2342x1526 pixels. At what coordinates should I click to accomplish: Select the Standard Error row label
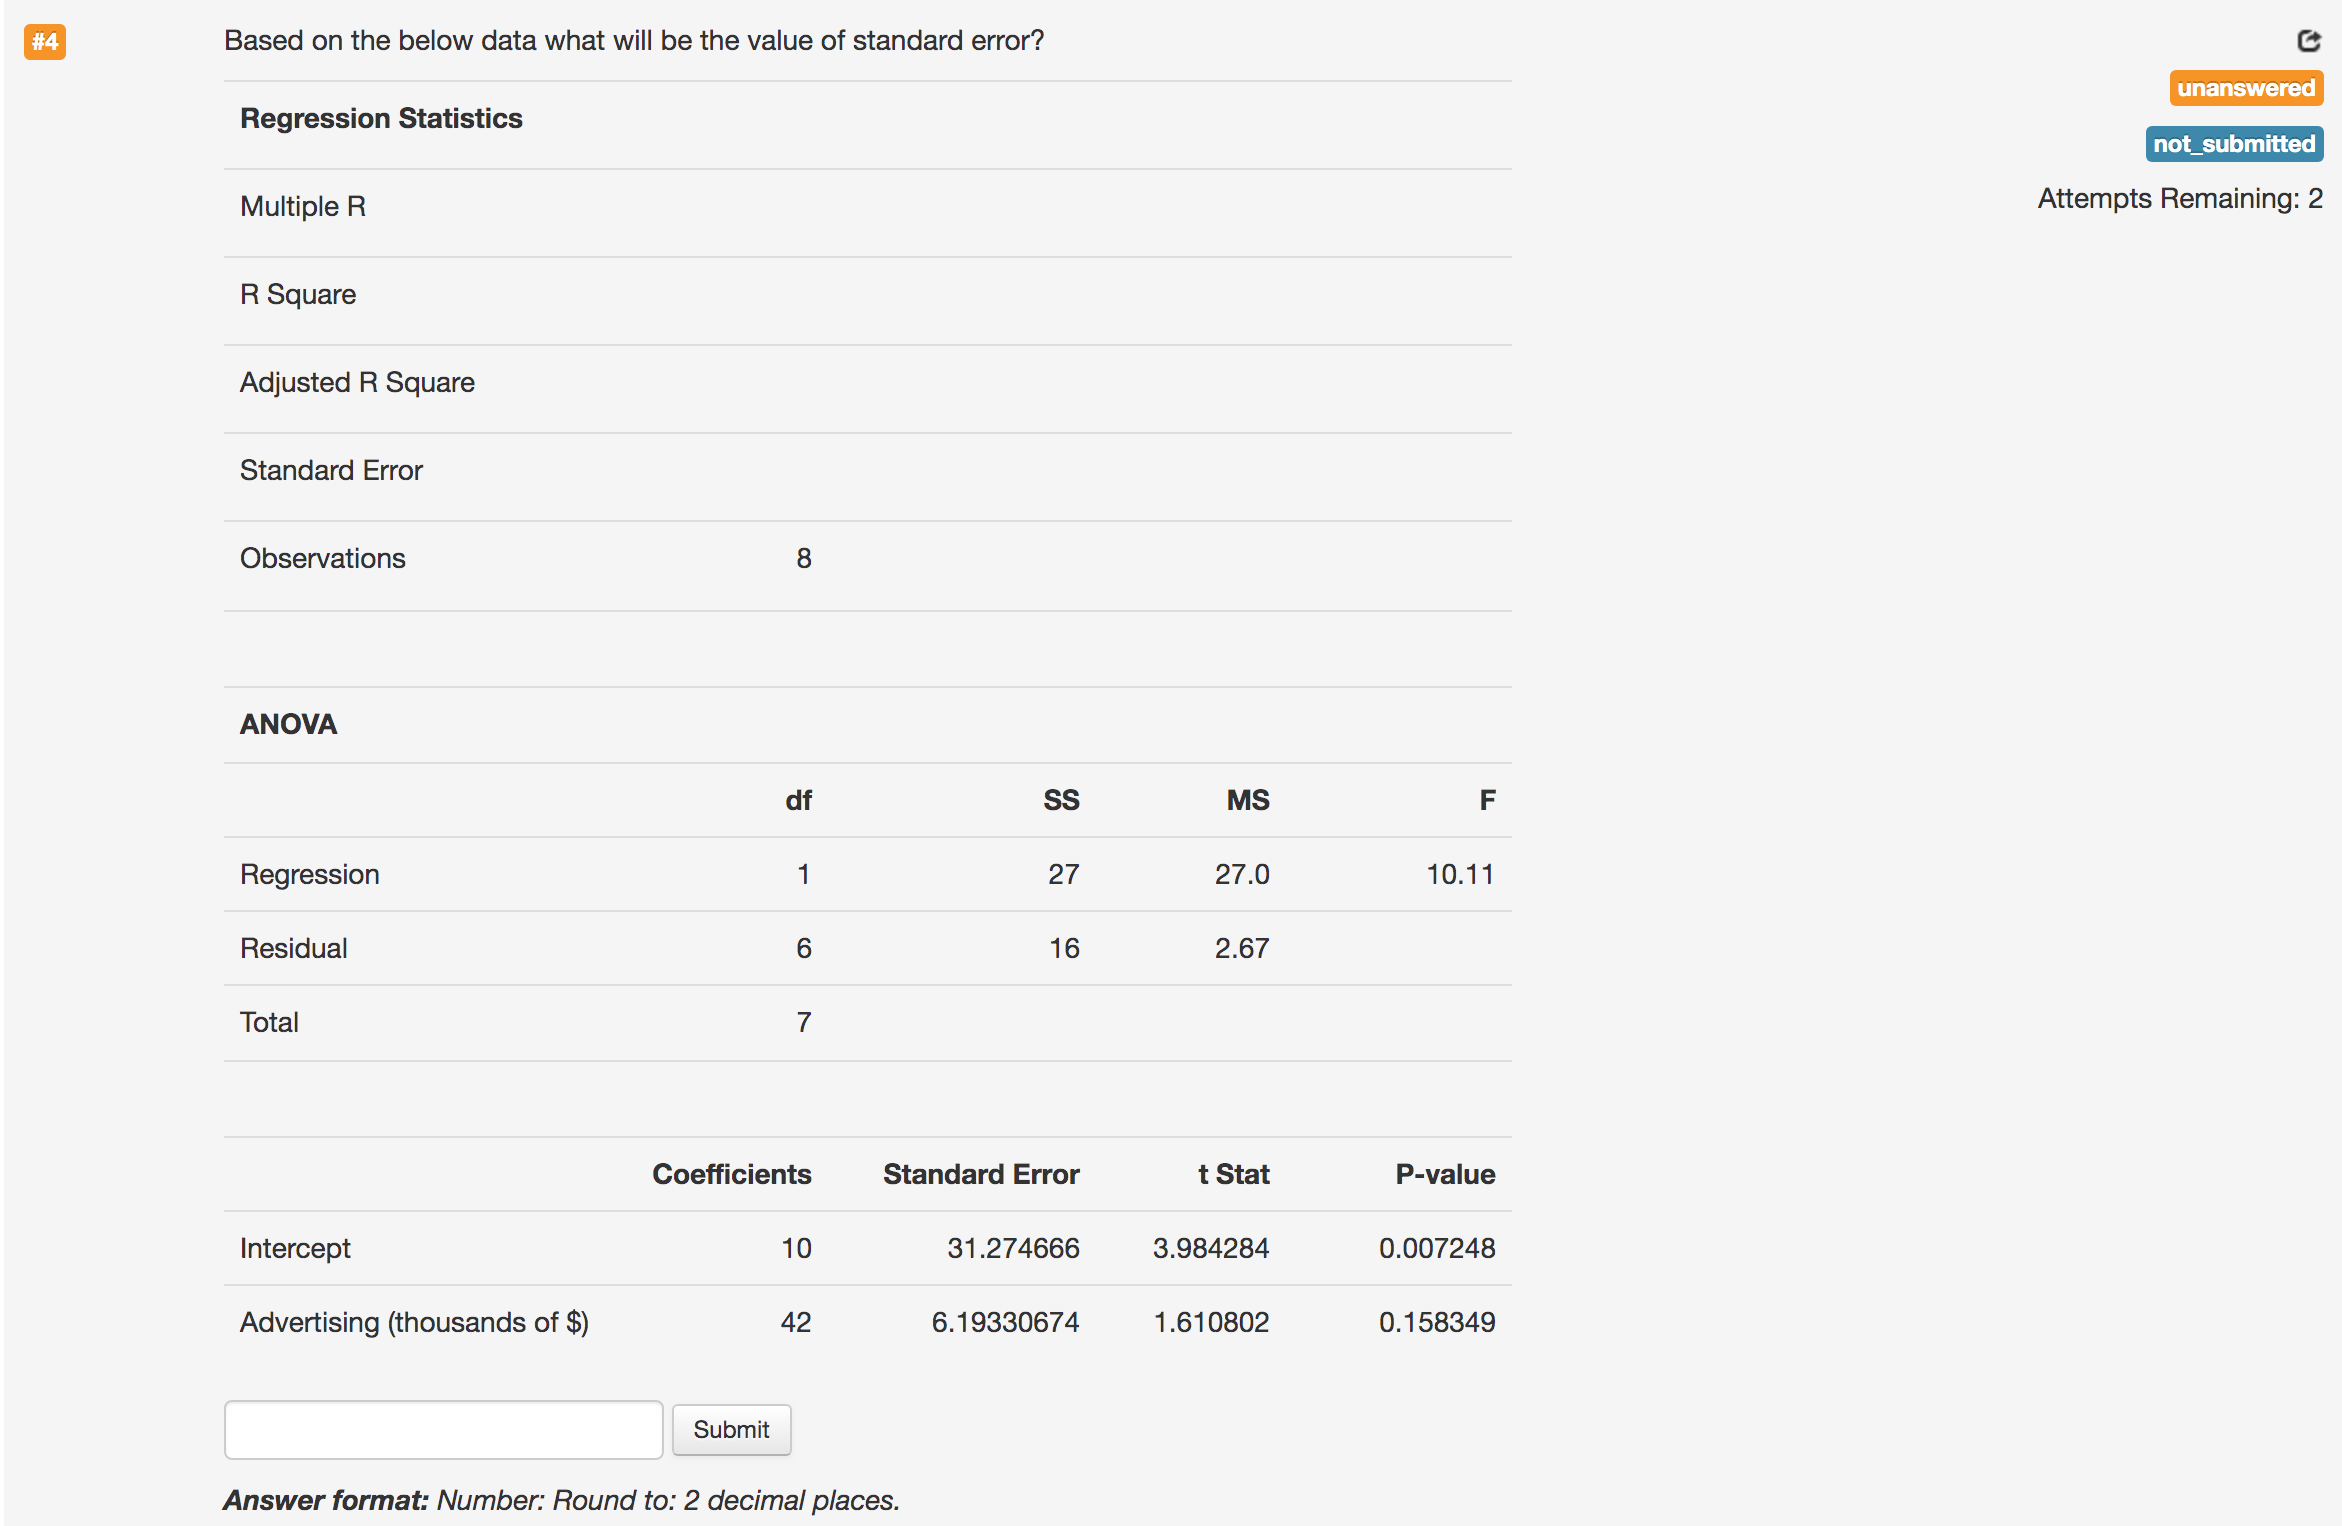(x=331, y=470)
